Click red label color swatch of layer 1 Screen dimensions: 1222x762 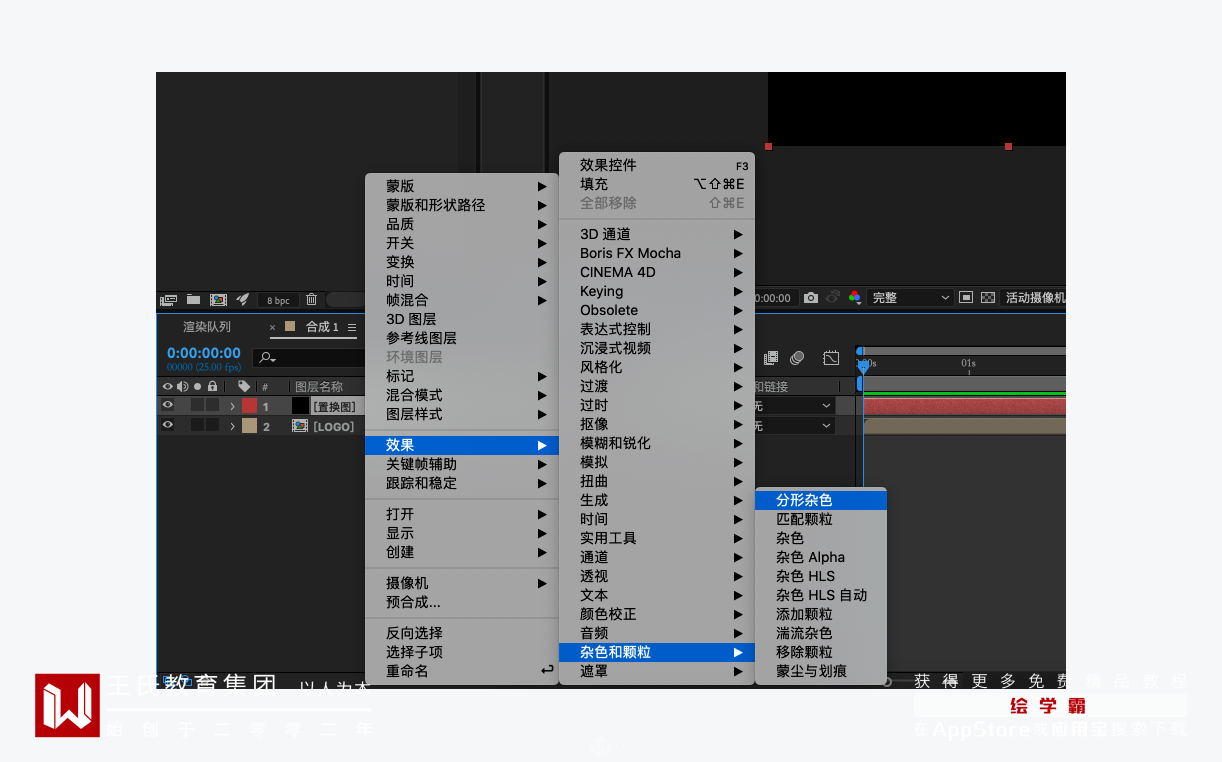pyautogui.click(x=249, y=406)
